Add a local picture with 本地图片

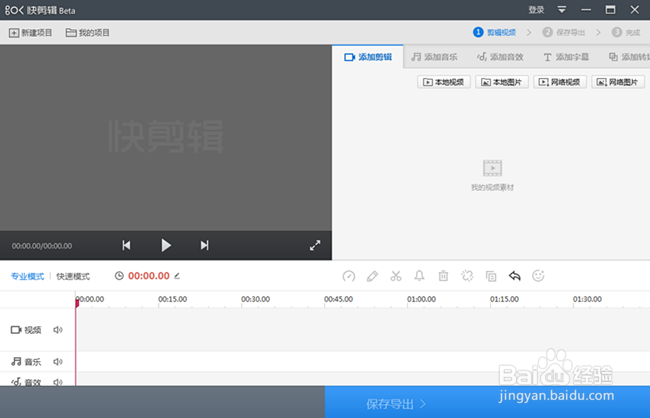[502, 82]
